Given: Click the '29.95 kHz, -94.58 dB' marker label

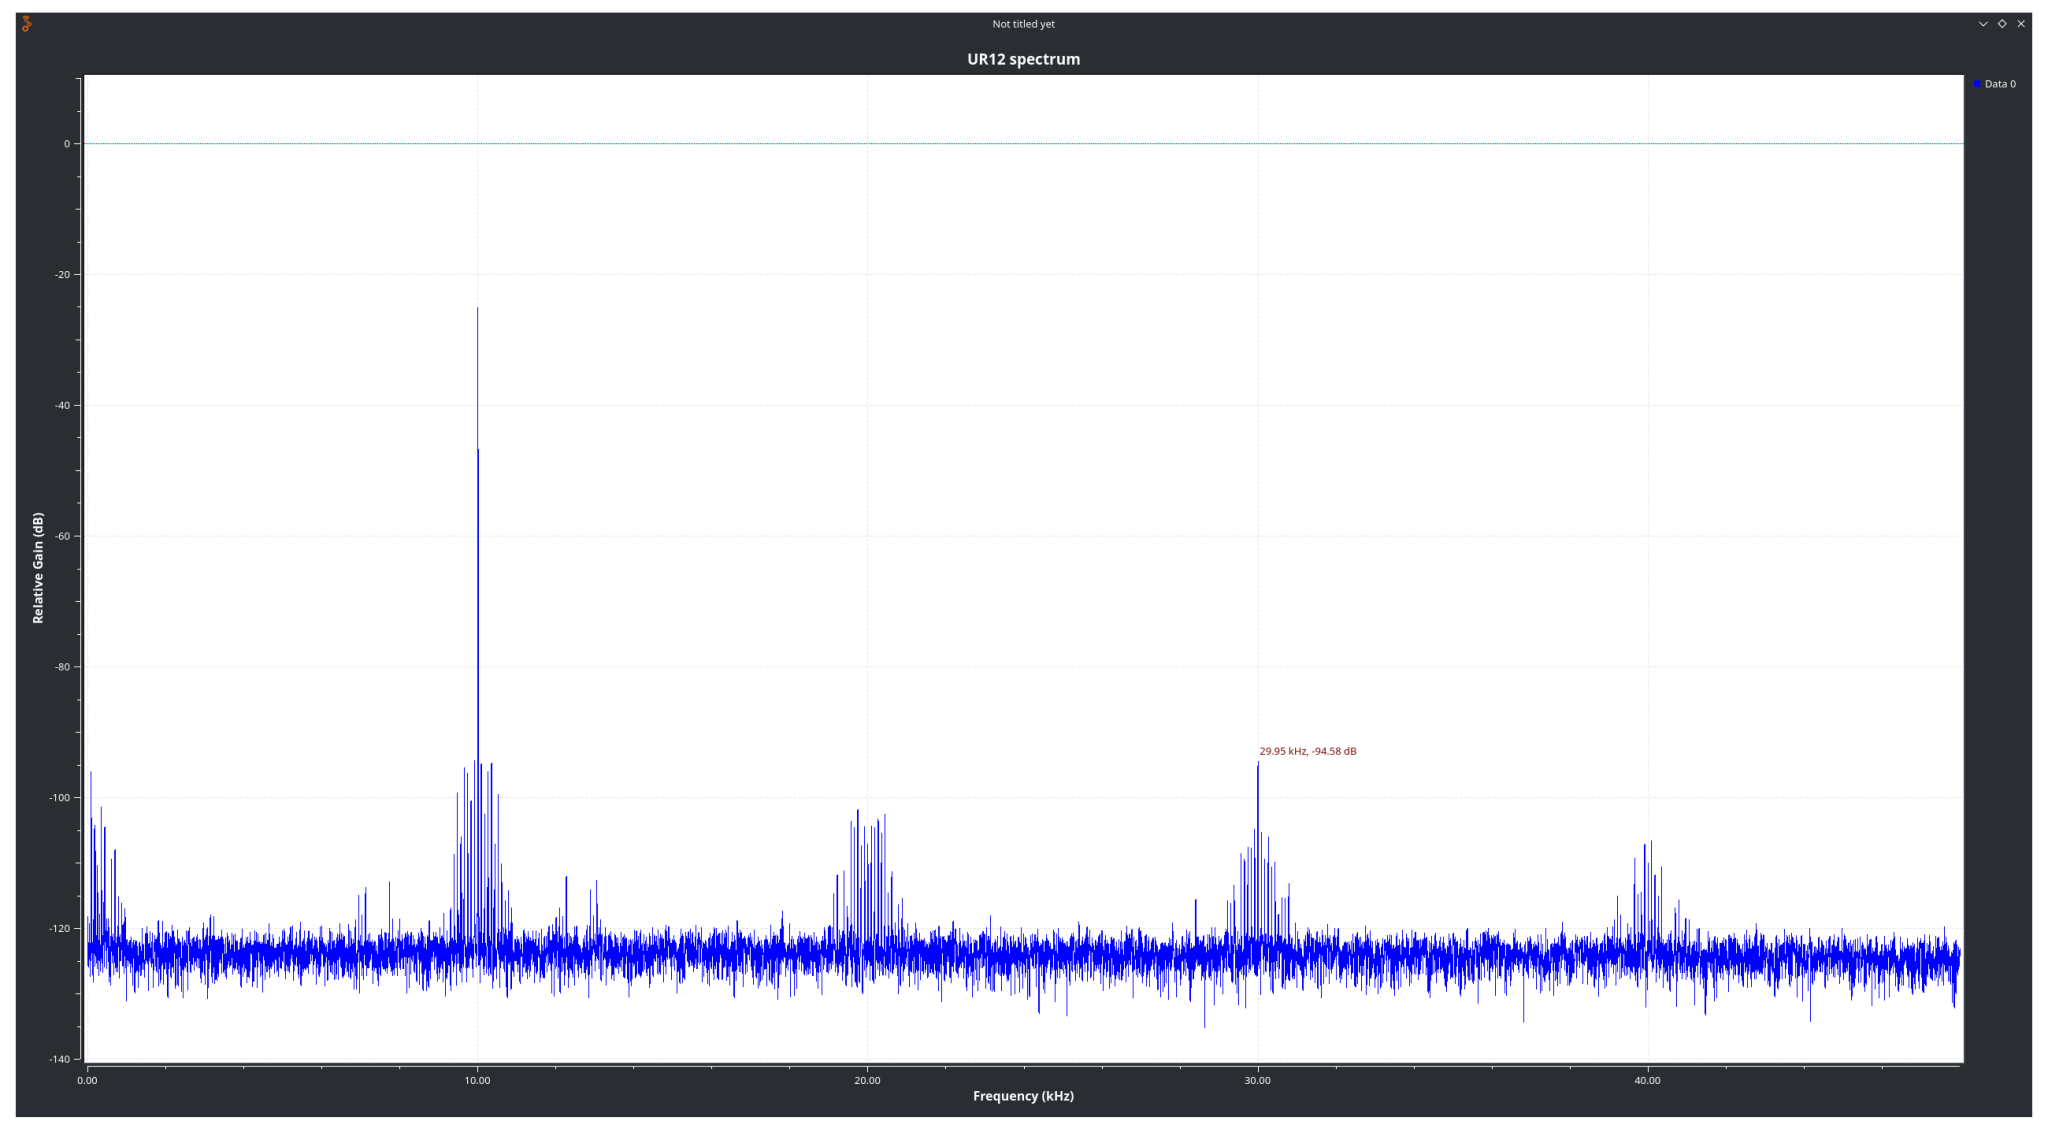Looking at the screenshot, I should (x=1308, y=751).
